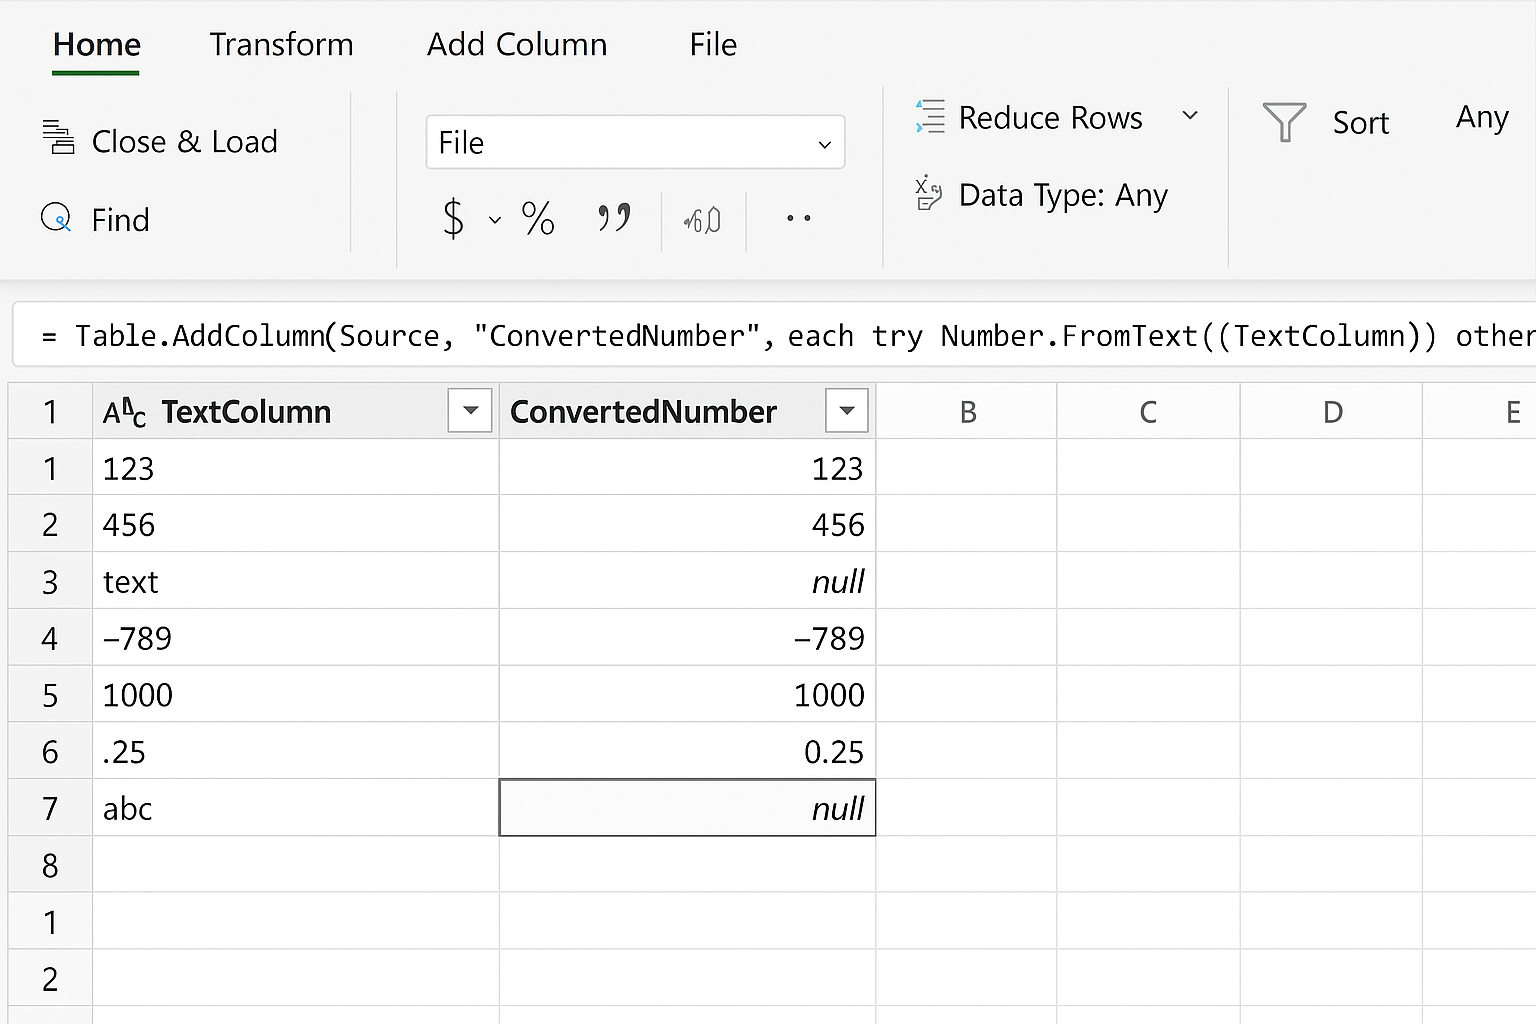Click the Find button label
This screenshot has width=1536, height=1024.
pos(120,220)
